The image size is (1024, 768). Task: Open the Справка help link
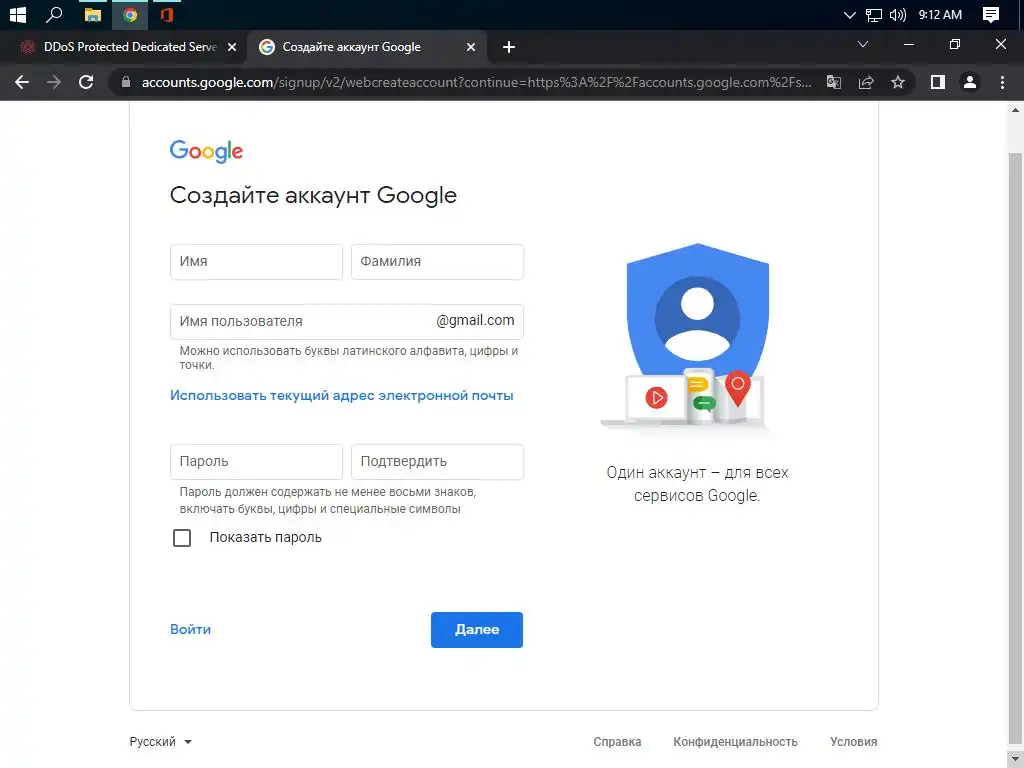point(617,742)
